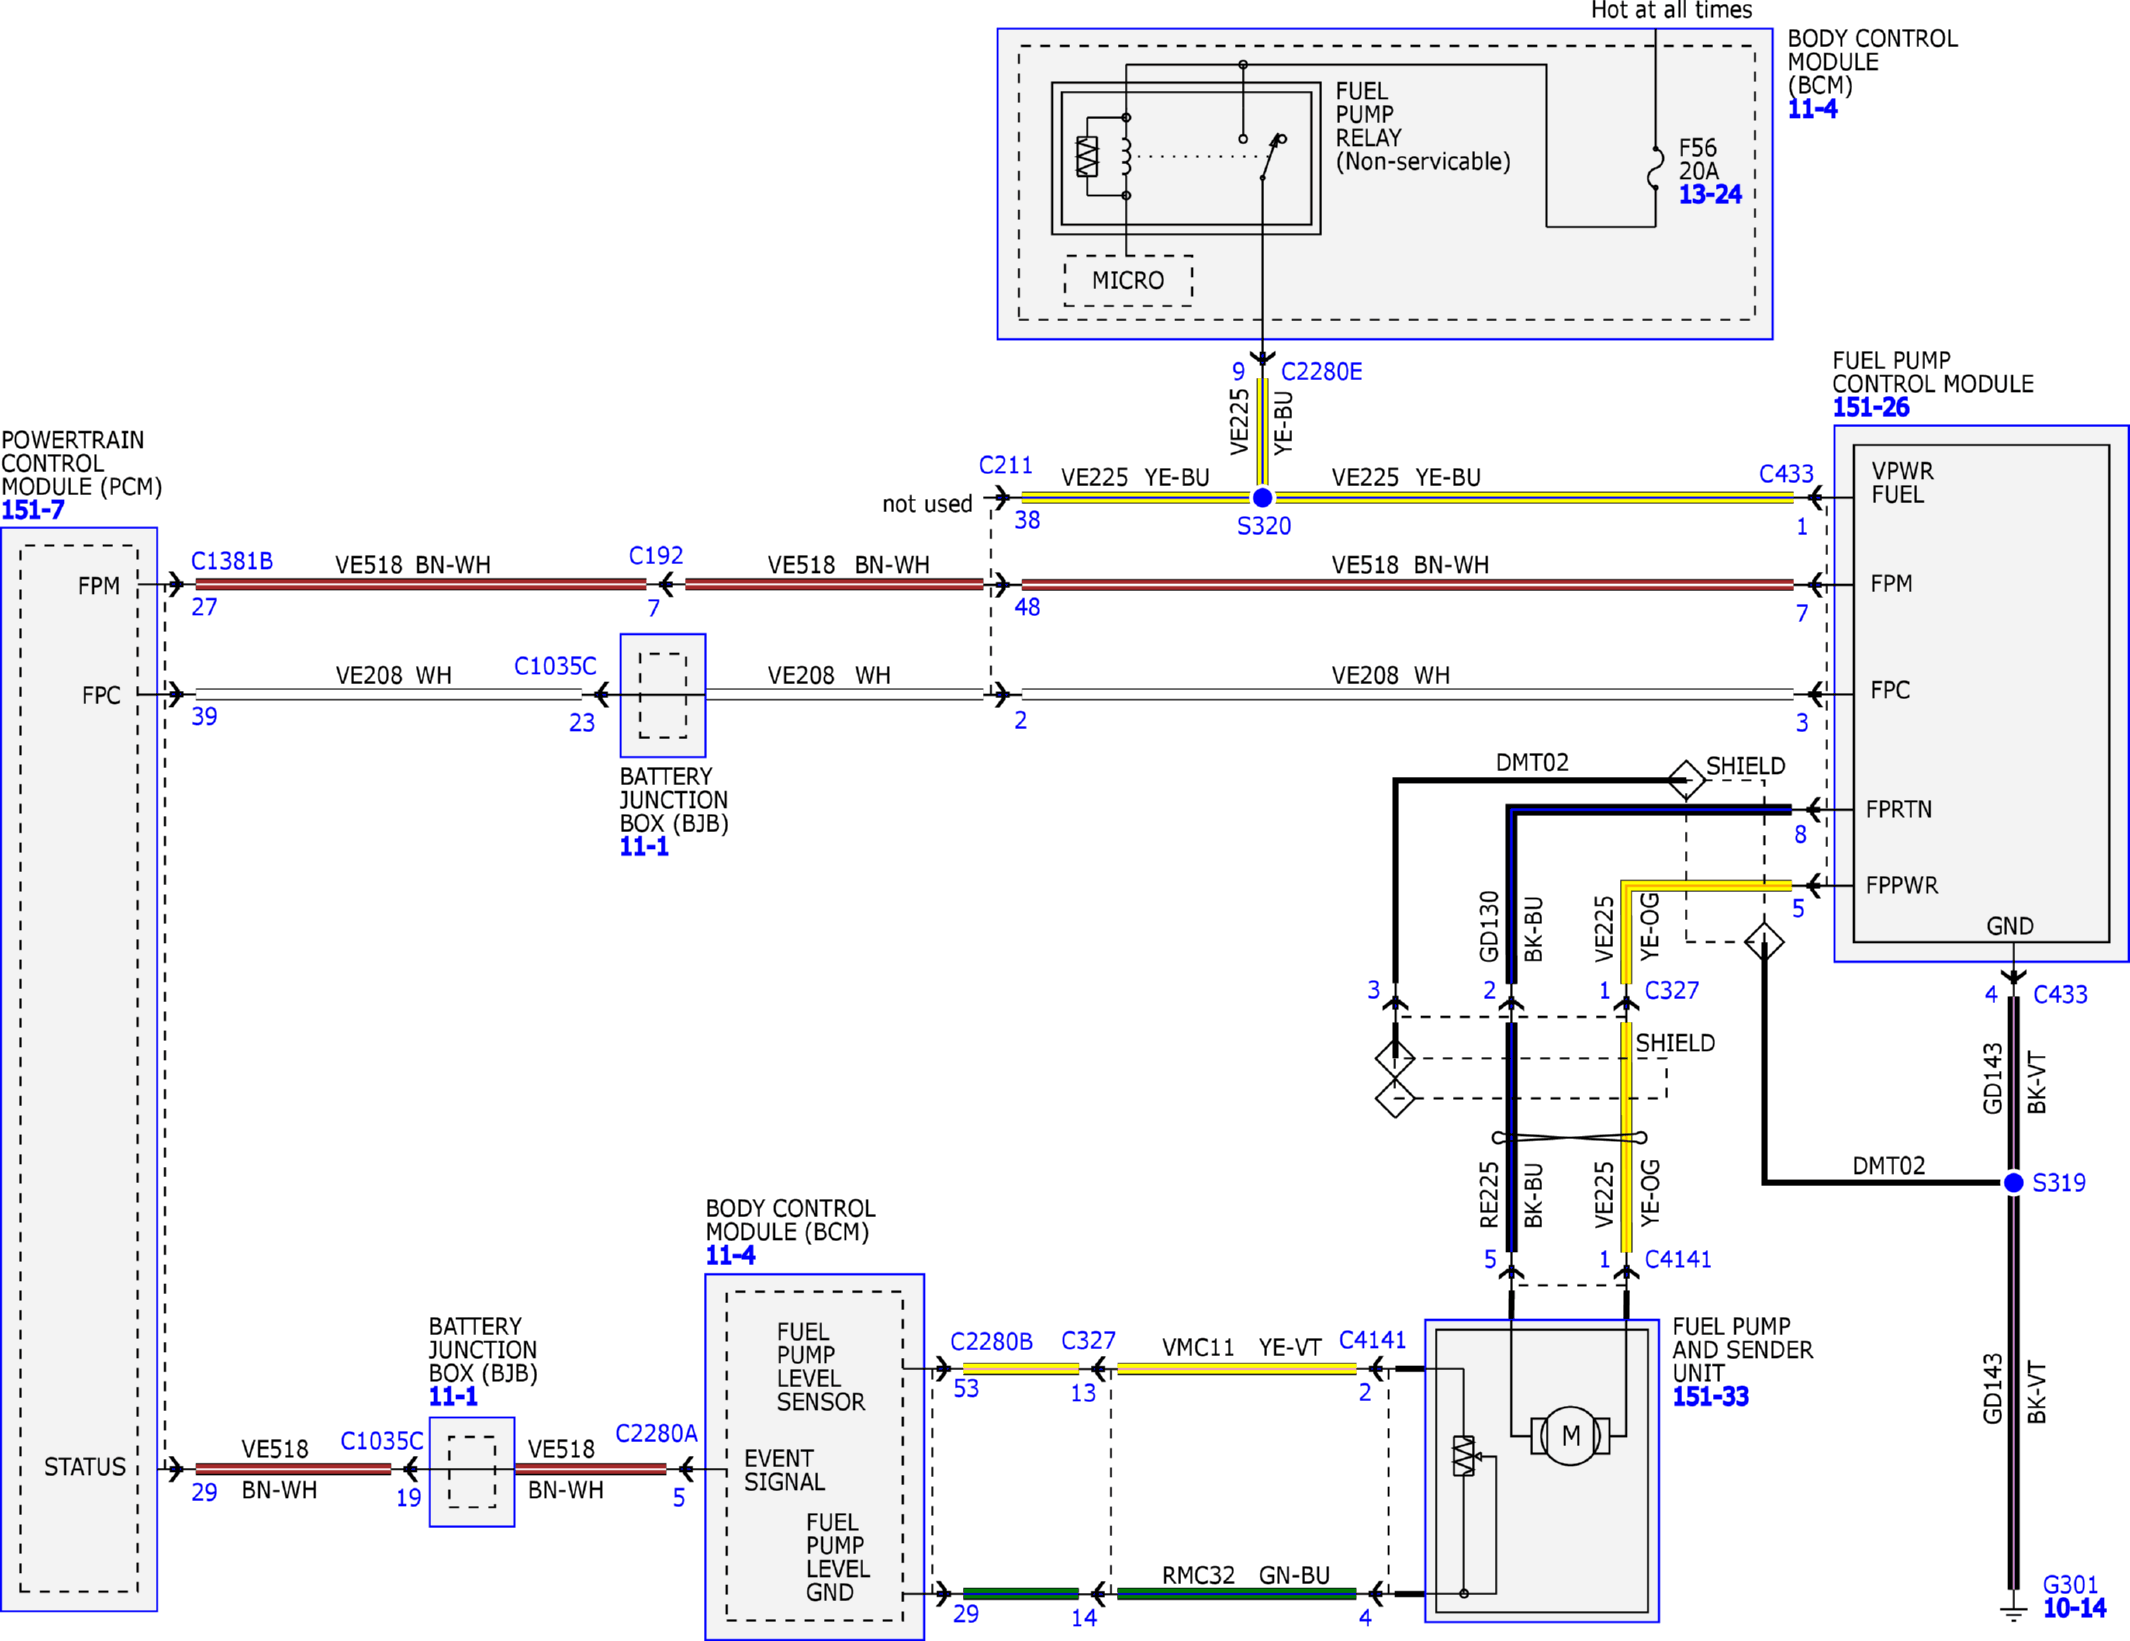Click the F56 20A fuse symbol
Viewport: 2130px width, 1641px height.
[1655, 166]
